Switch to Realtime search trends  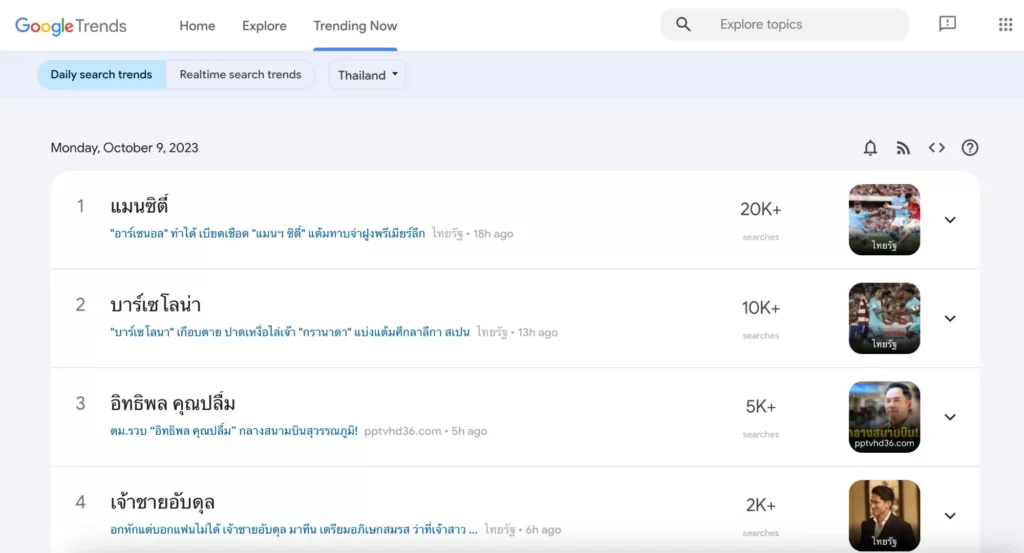pyautogui.click(x=240, y=74)
